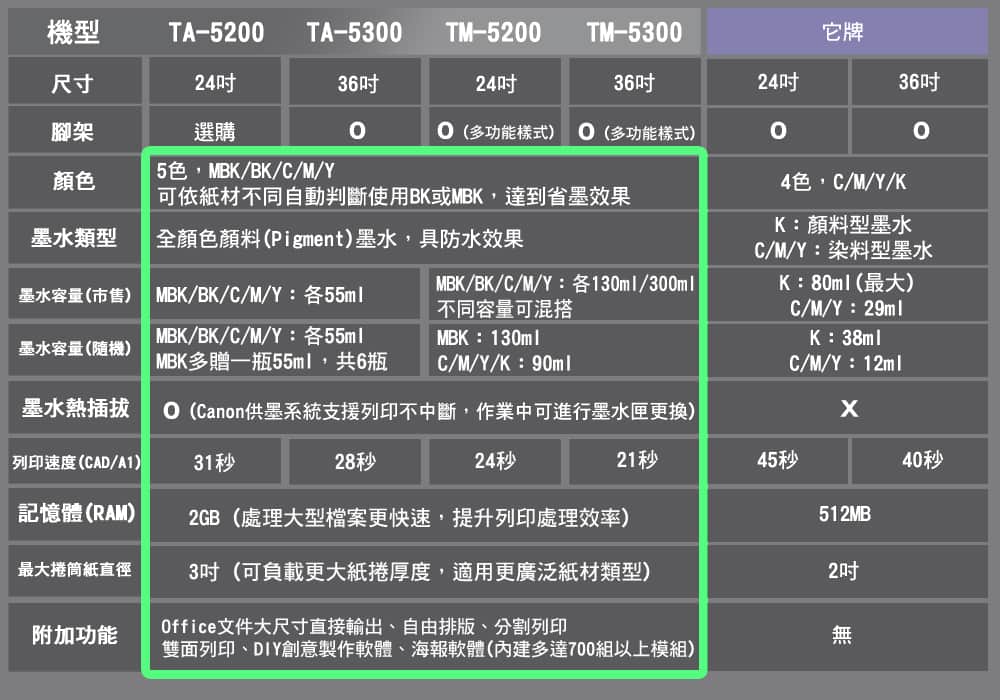
Task: Click the 40秒 speed cell
Action: [x=921, y=460]
